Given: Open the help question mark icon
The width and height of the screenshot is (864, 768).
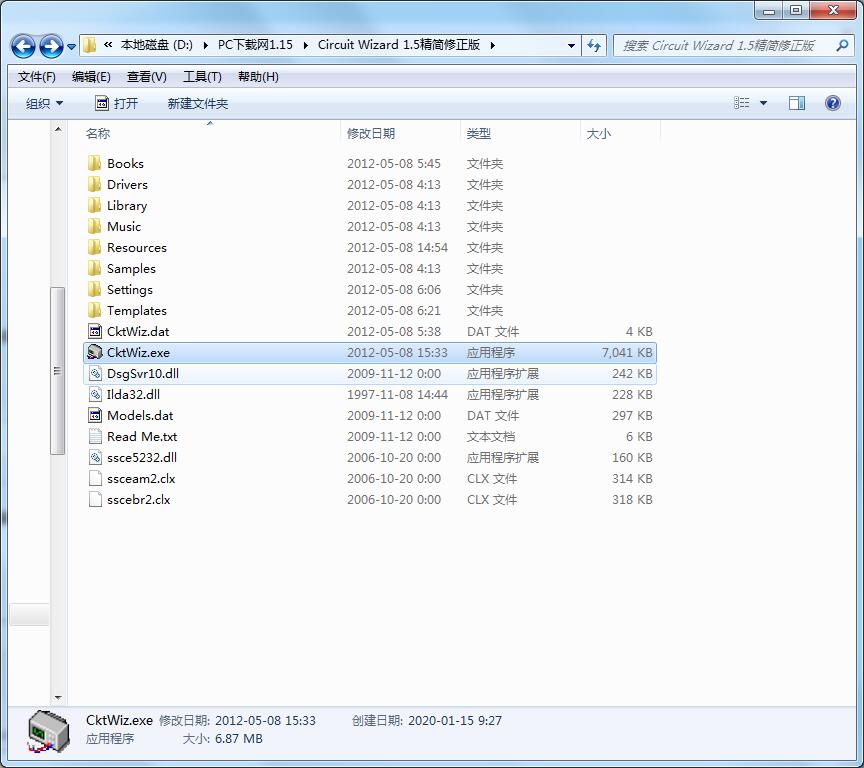Looking at the screenshot, I should click(832, 103).
